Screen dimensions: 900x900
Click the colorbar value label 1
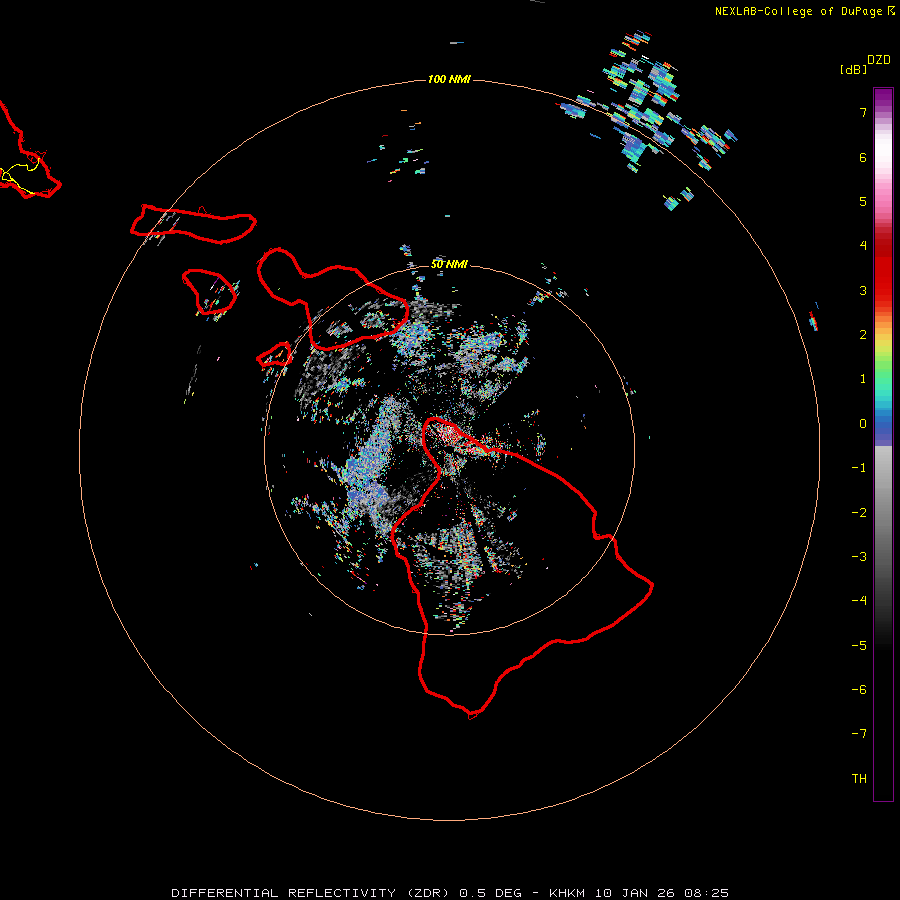[863, 379]
